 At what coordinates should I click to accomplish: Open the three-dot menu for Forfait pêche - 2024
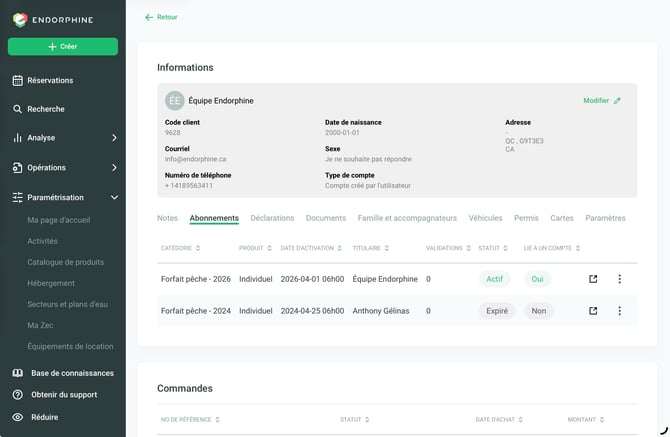pyautogui.click(x=619, y=311)
